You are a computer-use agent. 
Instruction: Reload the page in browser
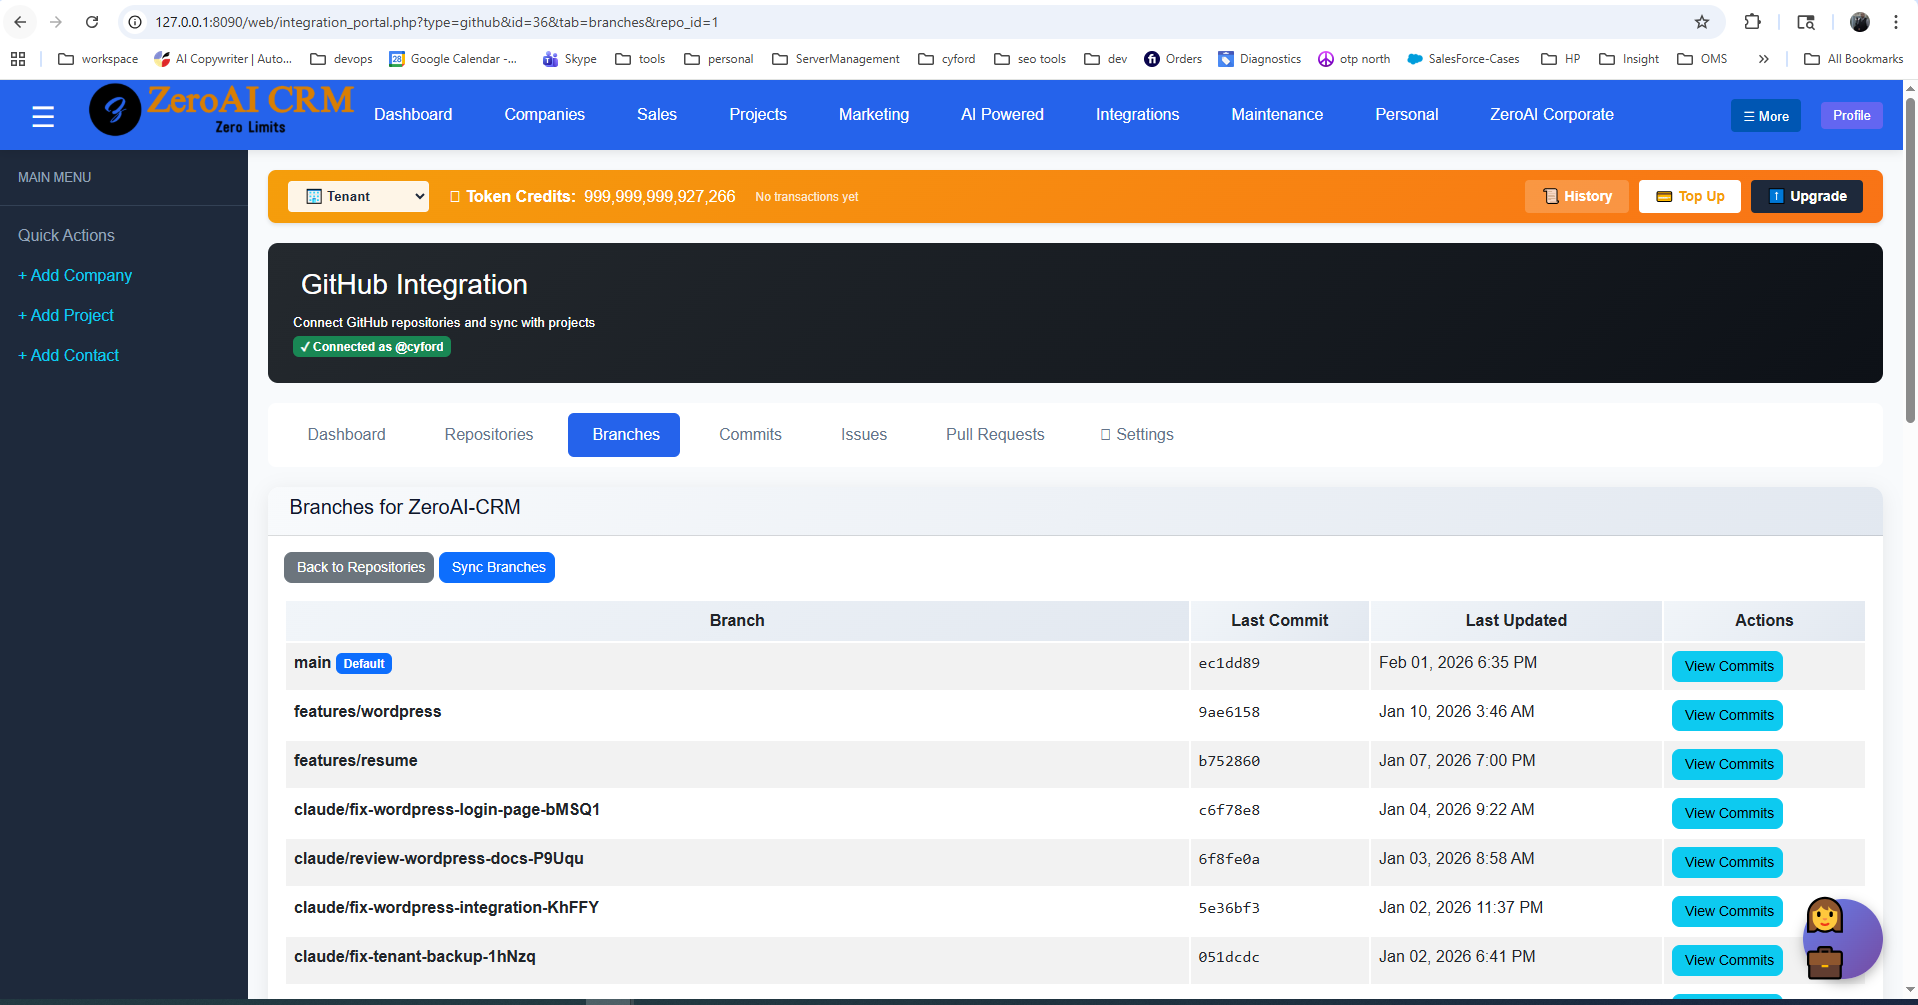pos(92,22)
